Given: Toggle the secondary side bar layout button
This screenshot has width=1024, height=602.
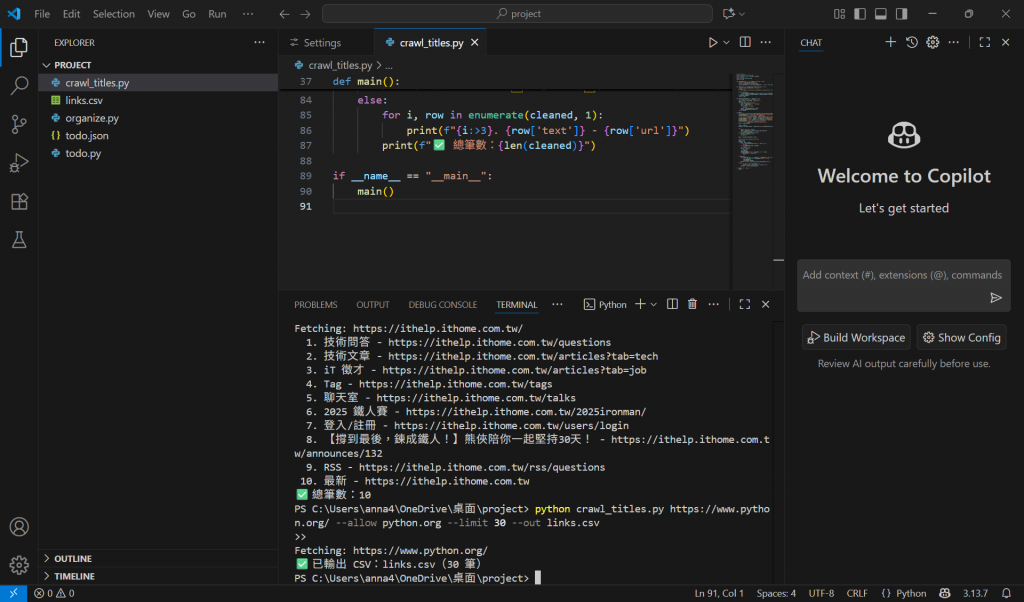Looking at the screenshot, I should tap(902, 14).
